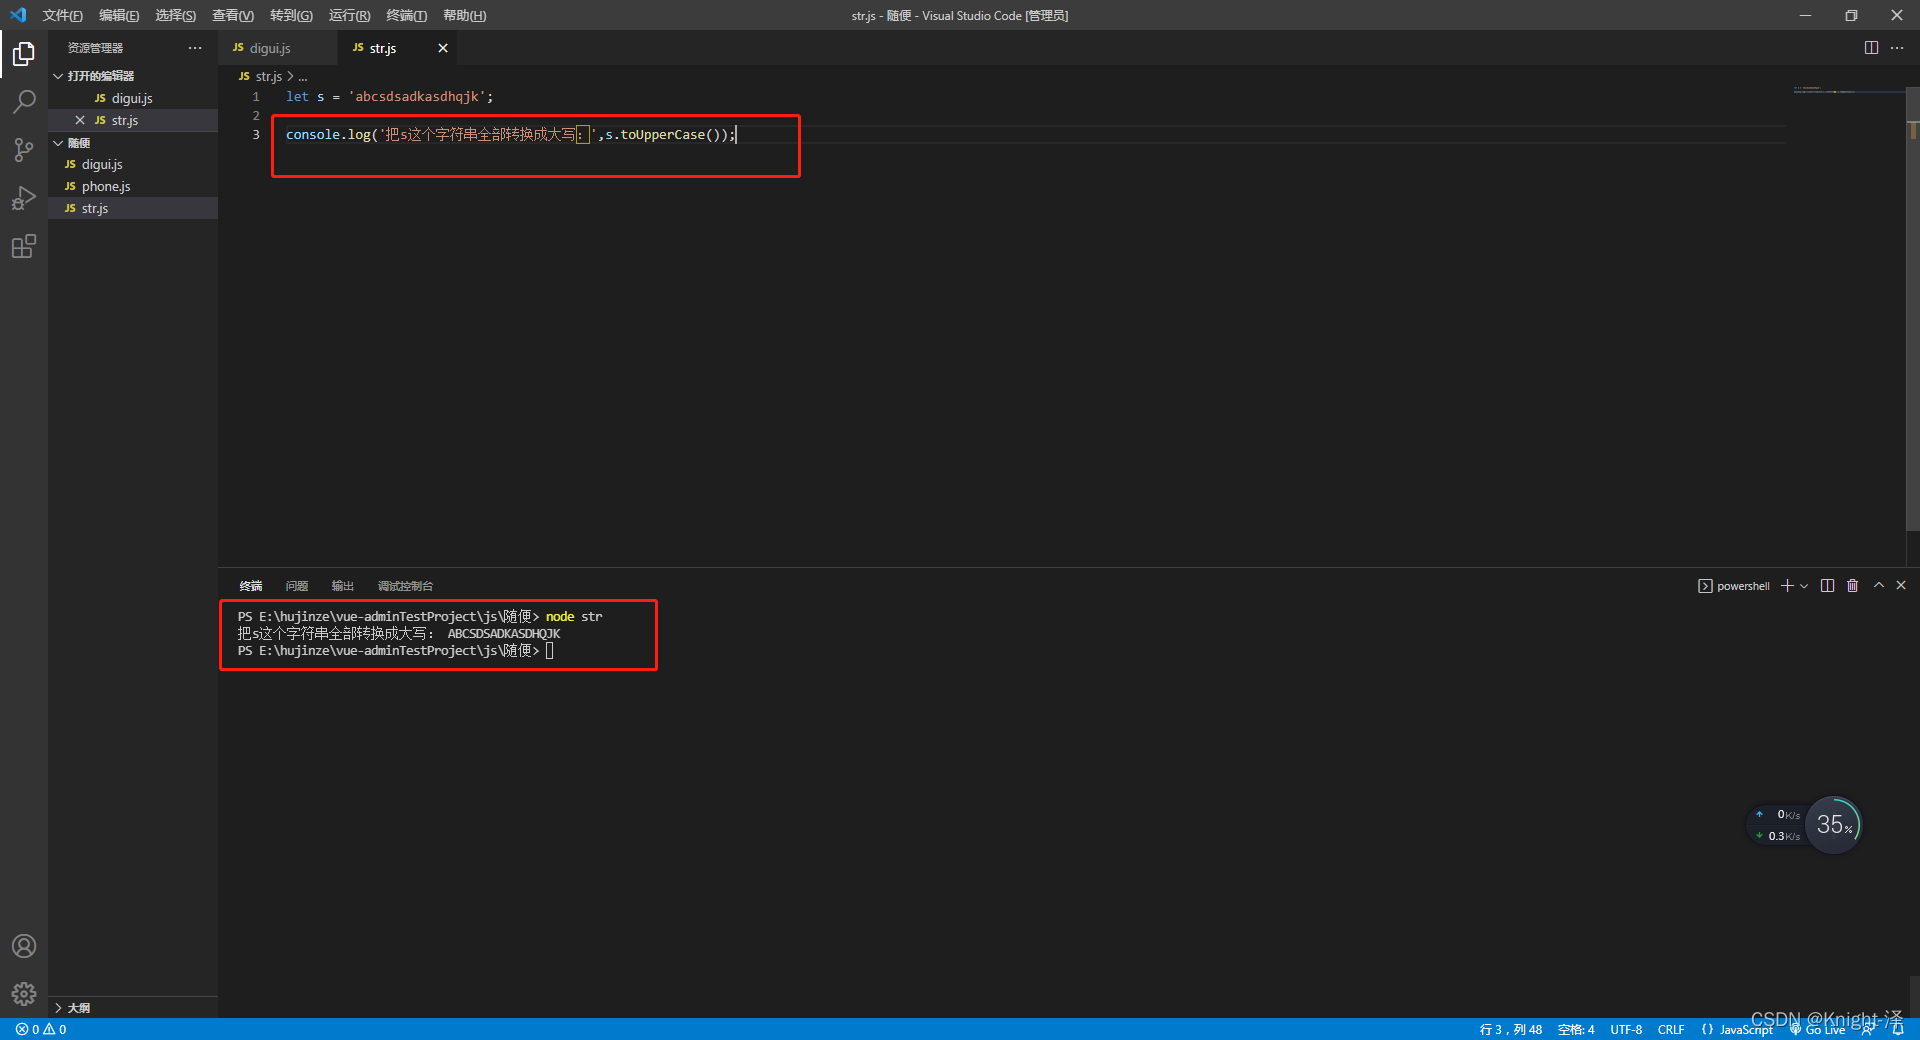Select the powershell terminal label

[x=1734, y=586]
